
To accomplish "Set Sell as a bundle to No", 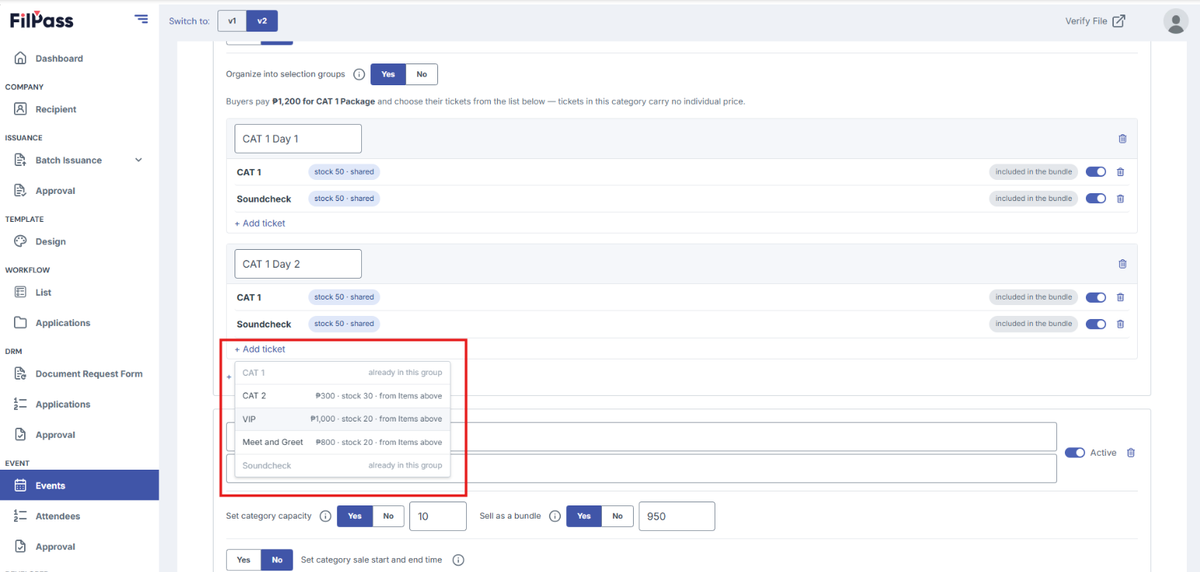I will pyautogui.click(x=617, y=516).
